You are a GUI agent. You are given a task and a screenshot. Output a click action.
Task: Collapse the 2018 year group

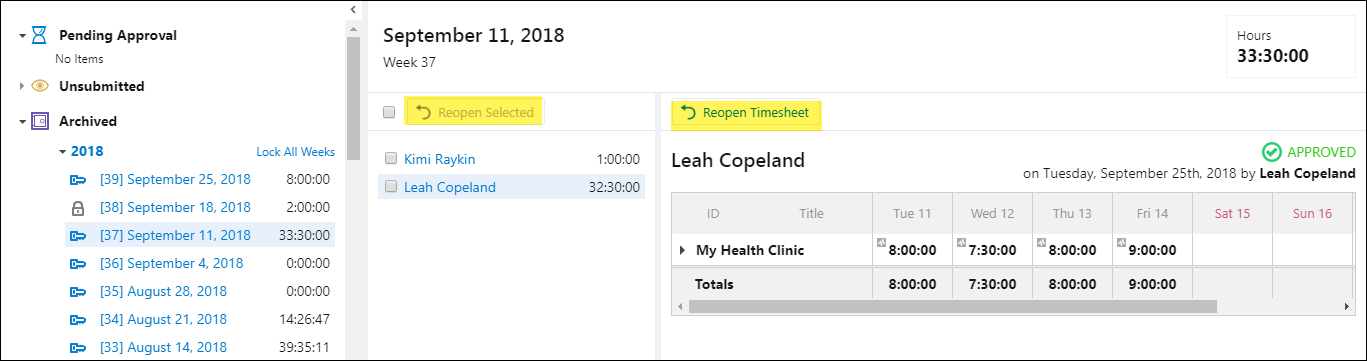click(x=62, y=152)
